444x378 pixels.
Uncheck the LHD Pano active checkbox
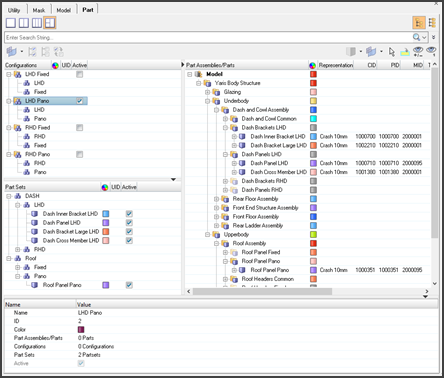(79, 101)
